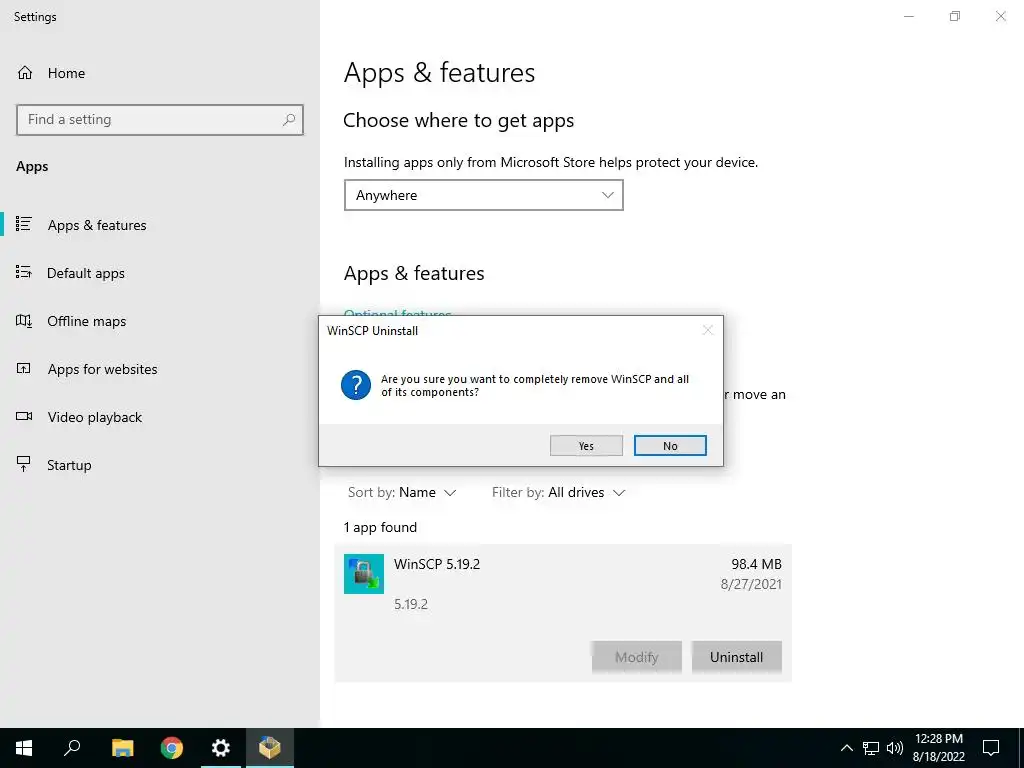
Task: Confirm WinSCP removal with Yes button
Action: [586, 445]
